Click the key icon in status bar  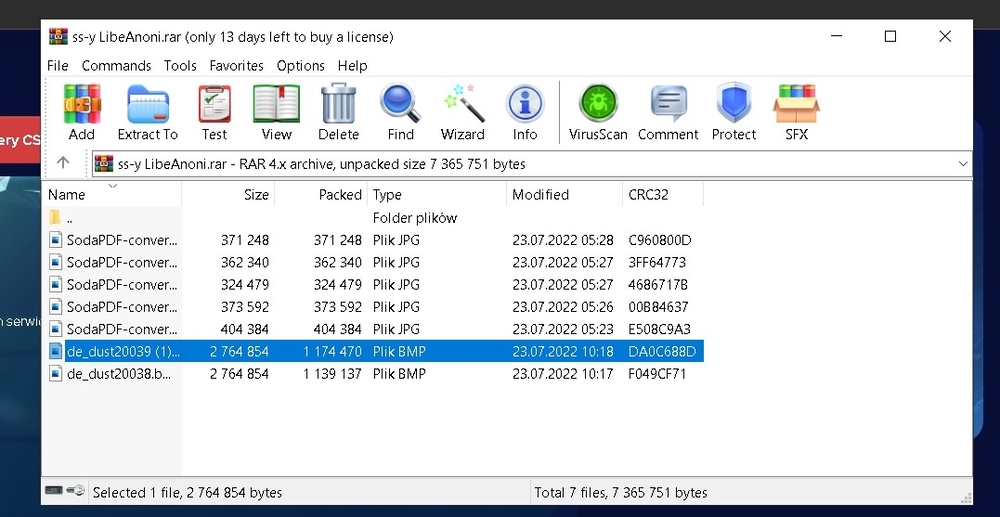click(x=75, y=491)
